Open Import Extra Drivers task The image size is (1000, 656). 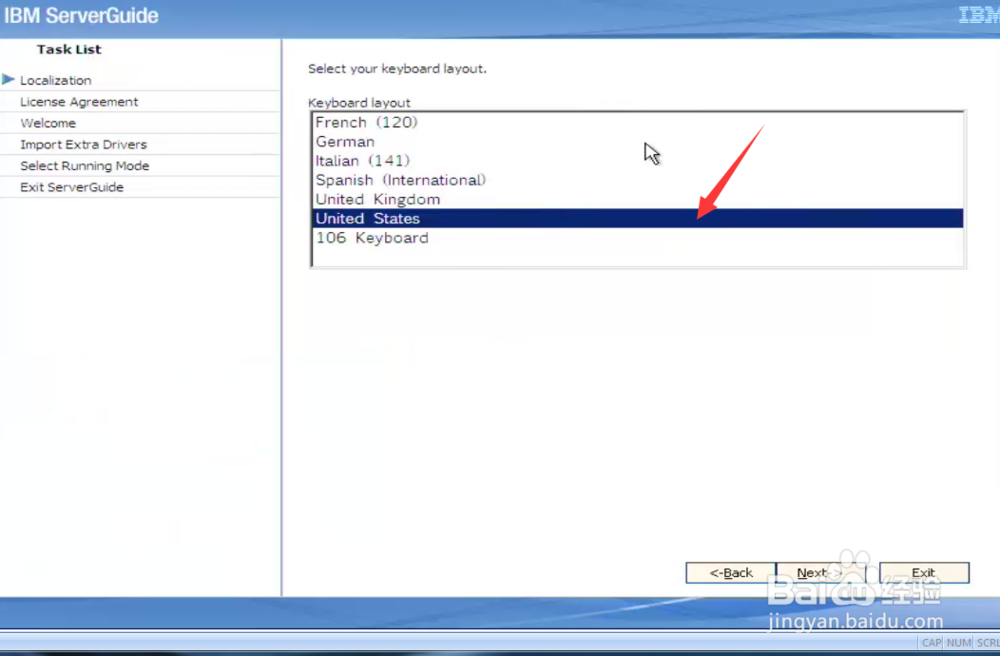[x=84, y=145]
